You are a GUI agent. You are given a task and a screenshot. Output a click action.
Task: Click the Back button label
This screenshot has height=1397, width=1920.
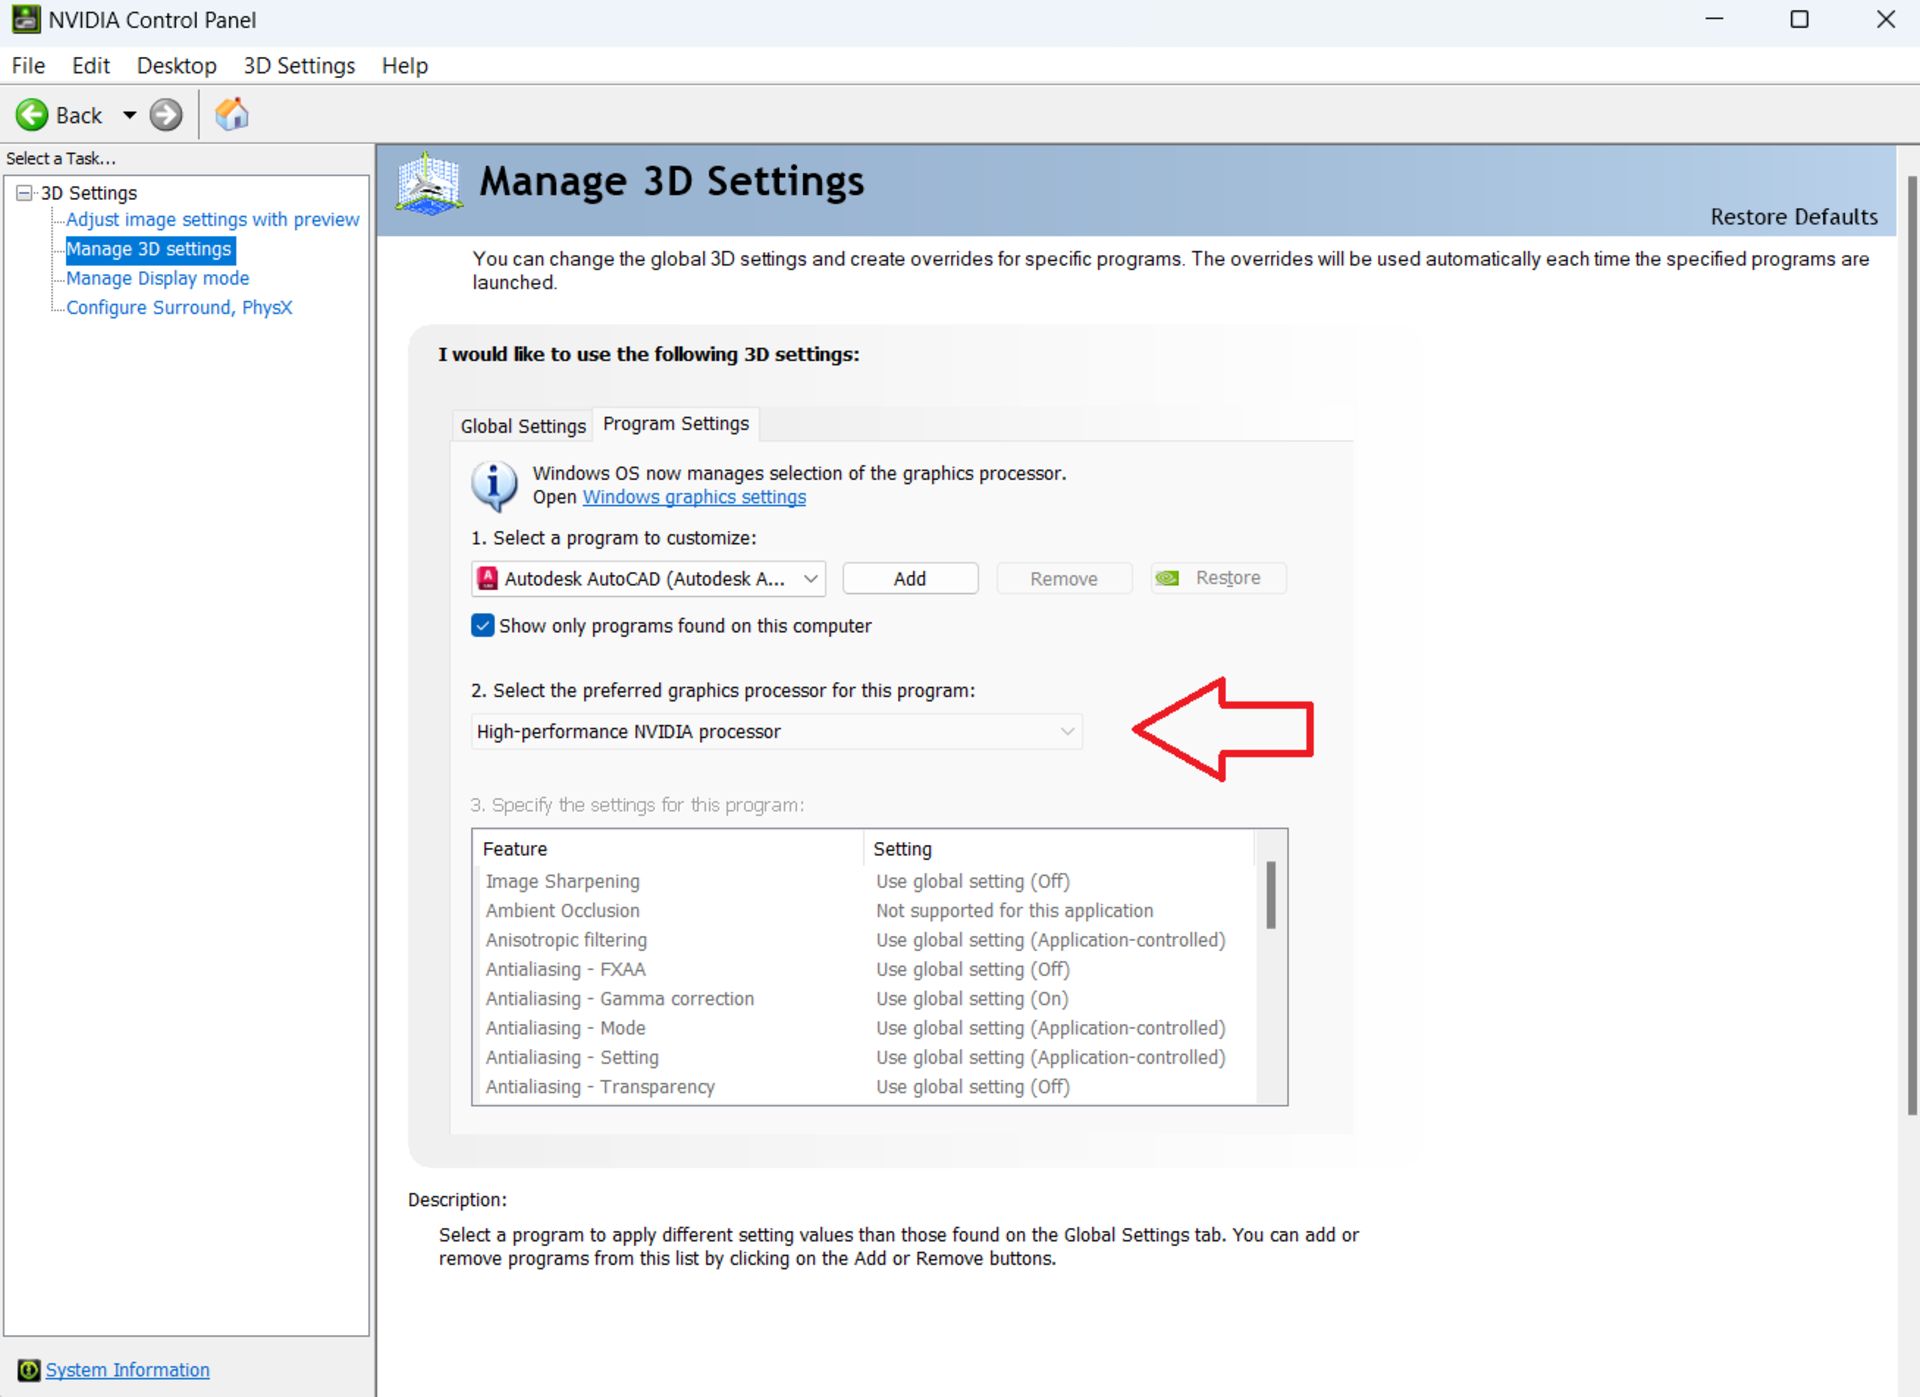coord(79,116)
